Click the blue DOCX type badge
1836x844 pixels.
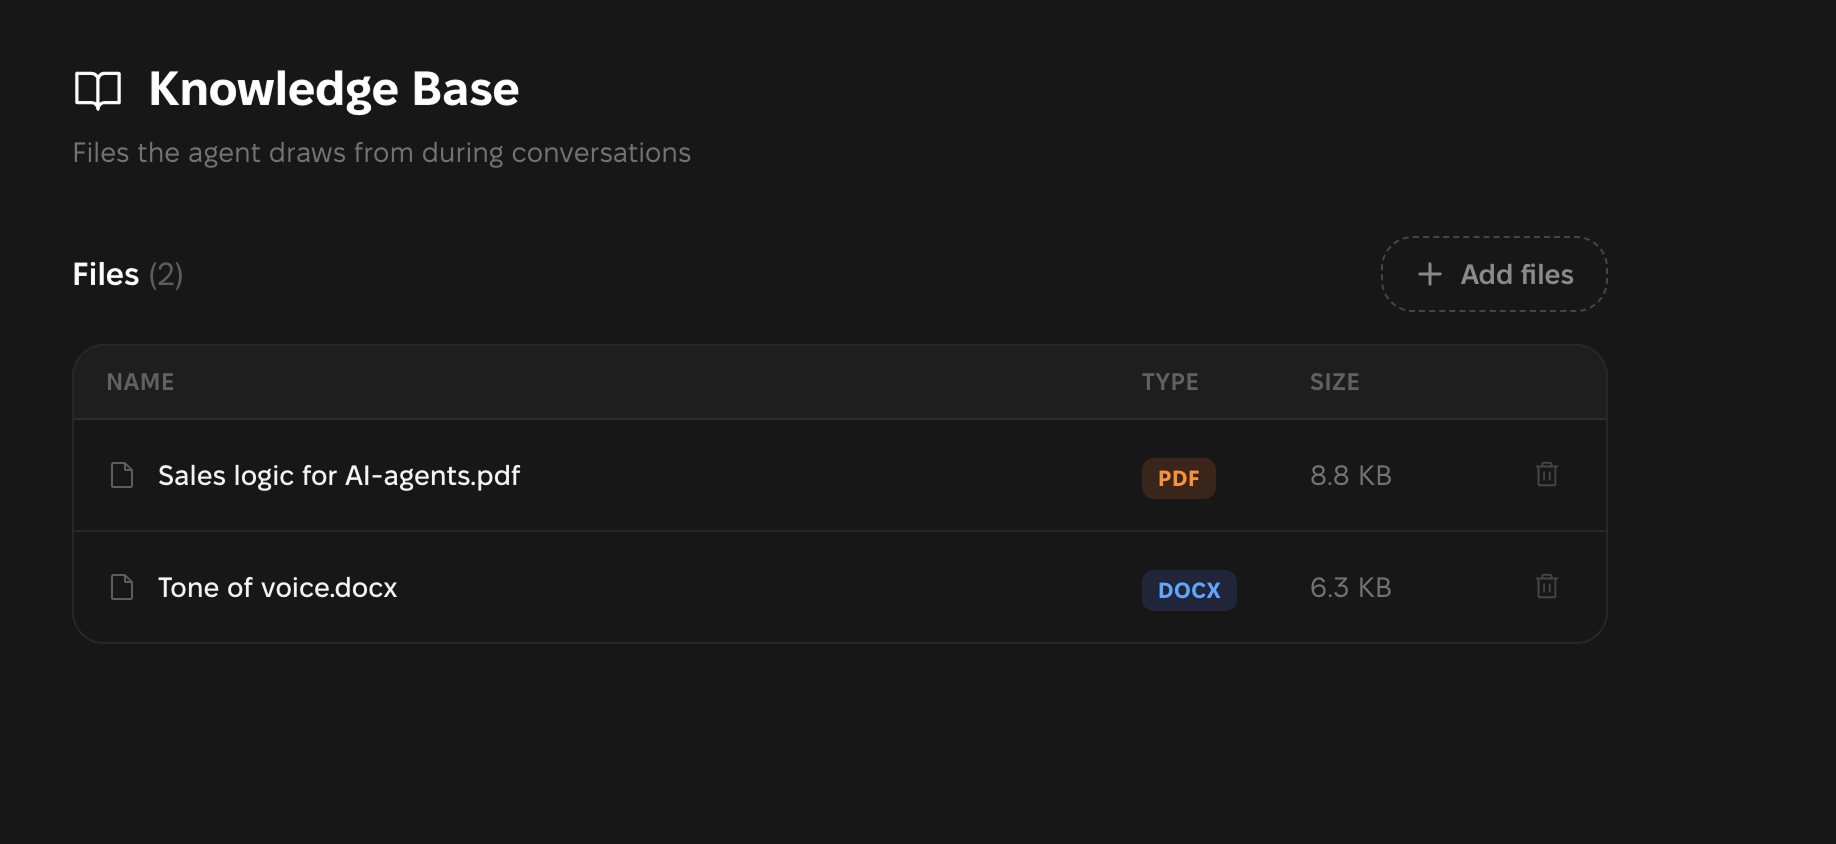tap(1189, 590)
